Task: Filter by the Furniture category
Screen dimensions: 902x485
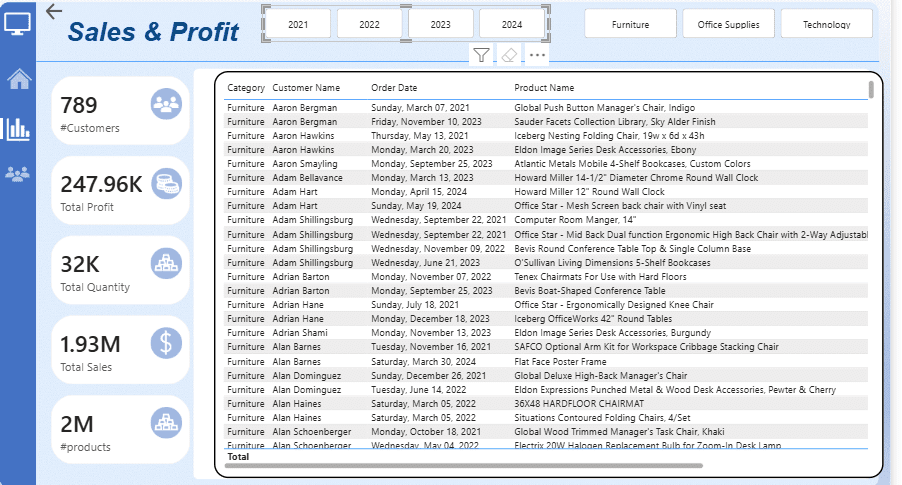Action: (630, 24)
